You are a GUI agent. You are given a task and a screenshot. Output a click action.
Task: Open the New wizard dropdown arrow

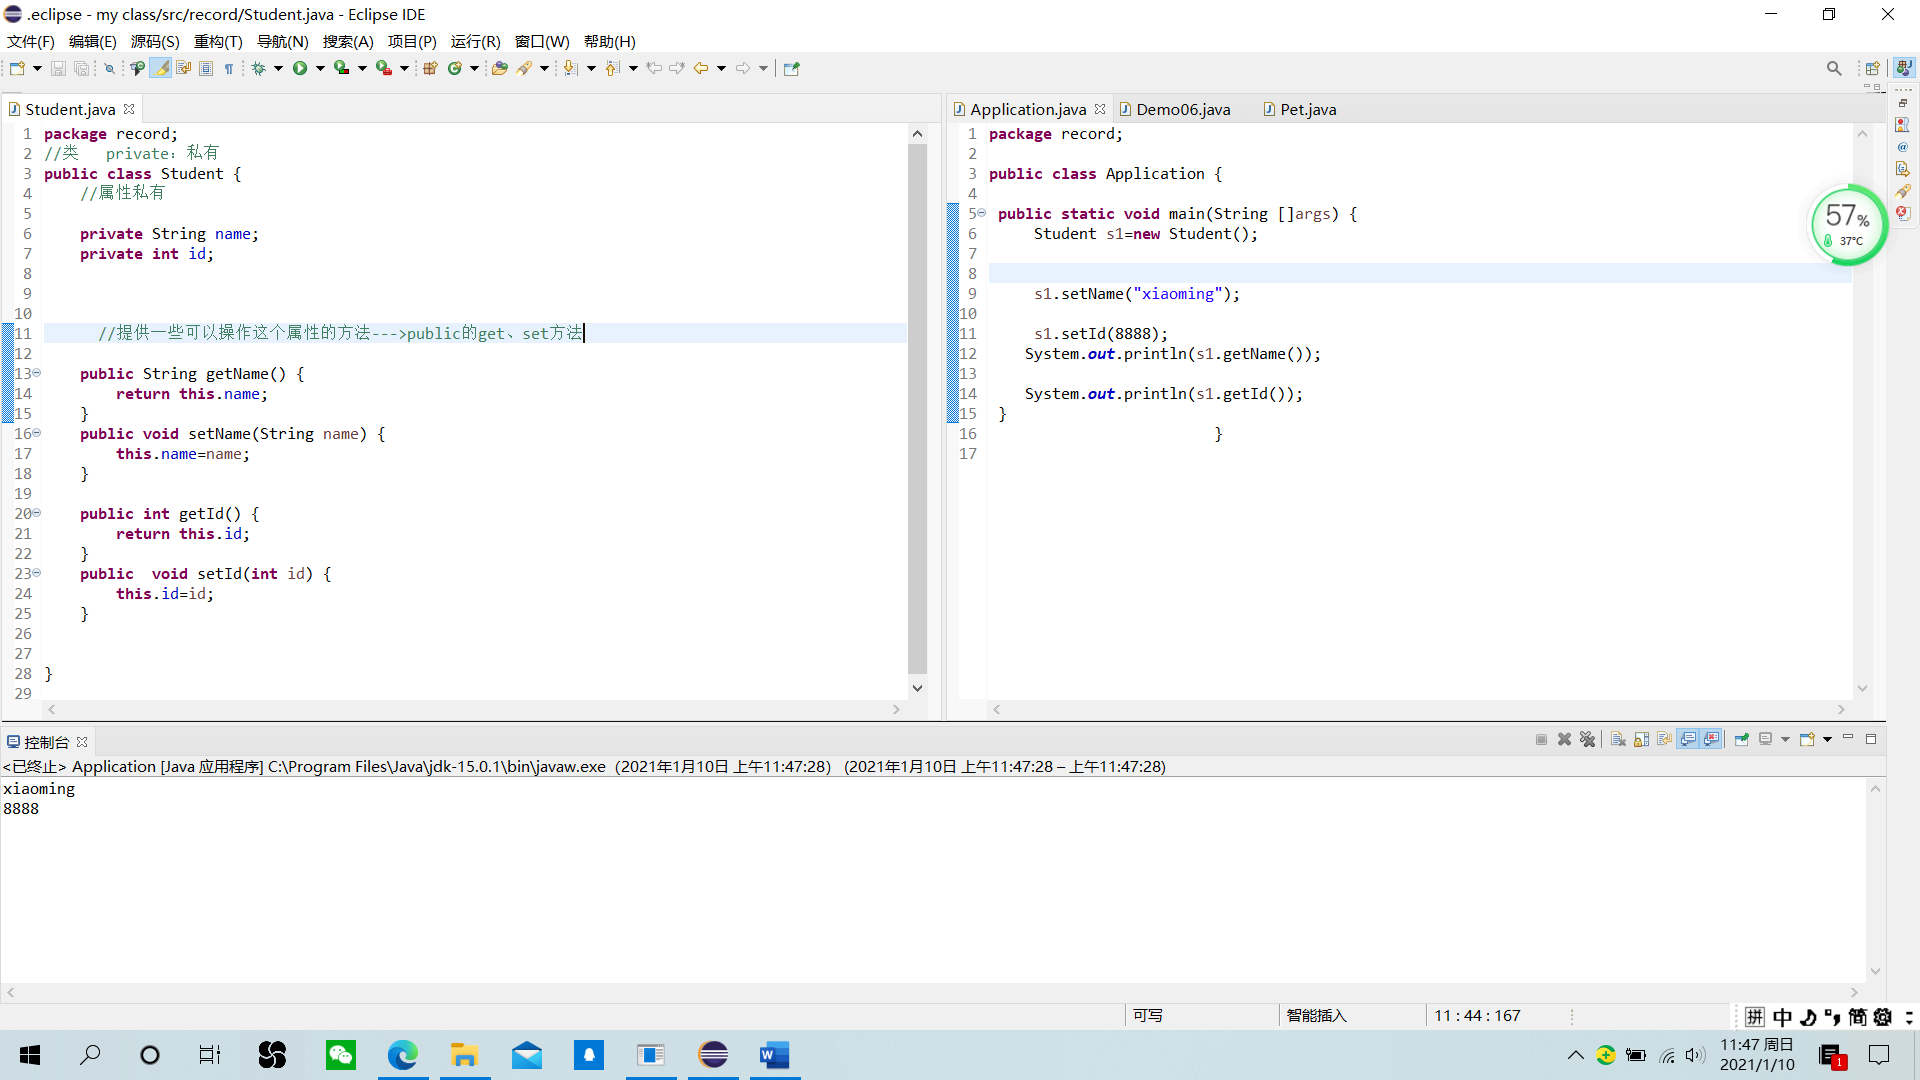point(37,68)
